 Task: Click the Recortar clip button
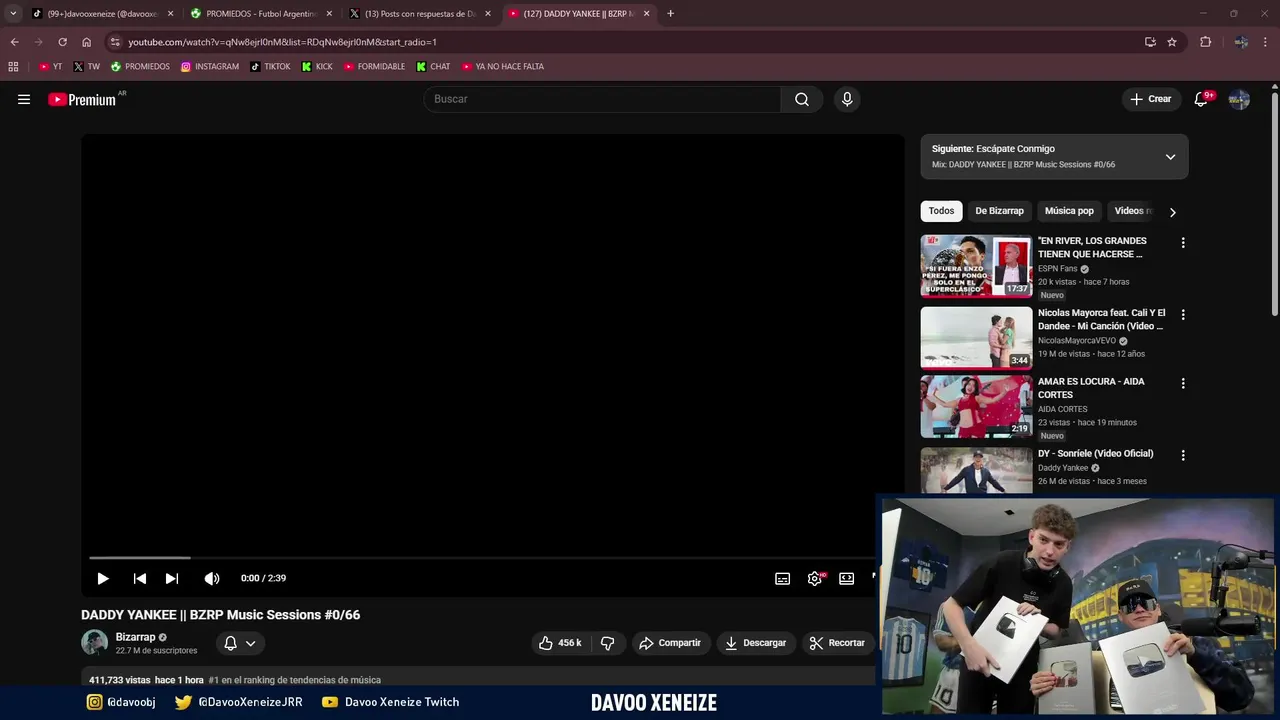point(838,643)
